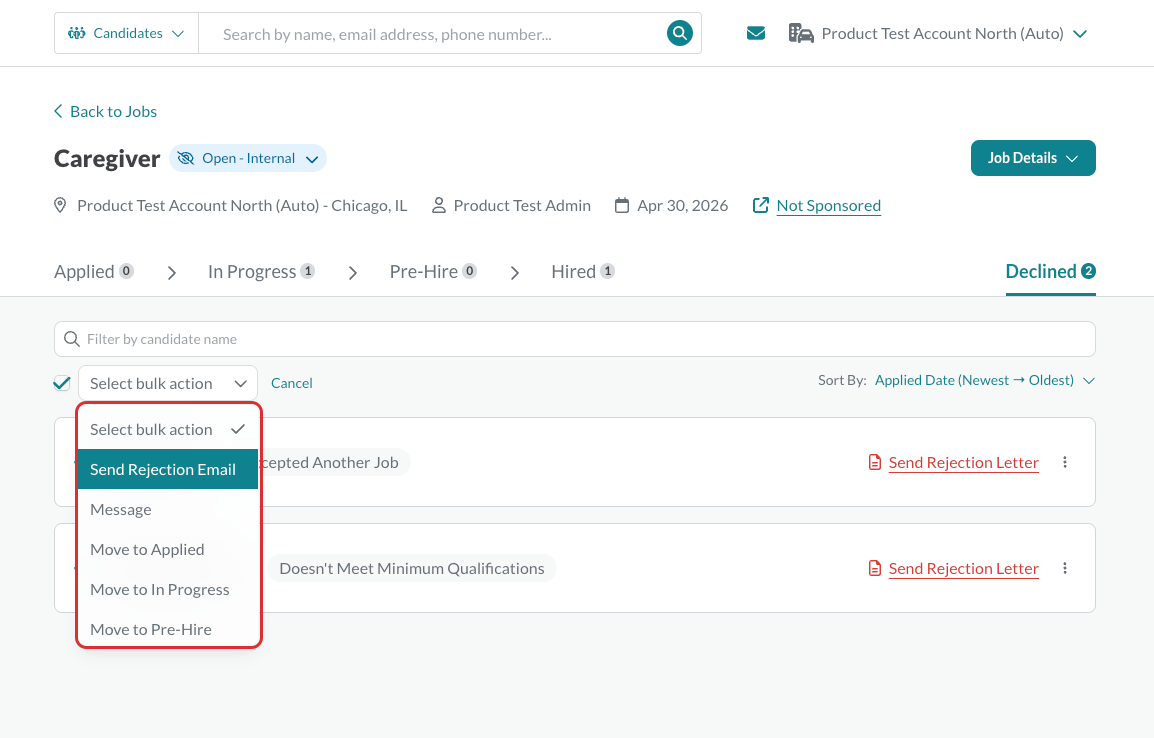
Task: Select Message from bulk action list
Action: coord(168,509)
